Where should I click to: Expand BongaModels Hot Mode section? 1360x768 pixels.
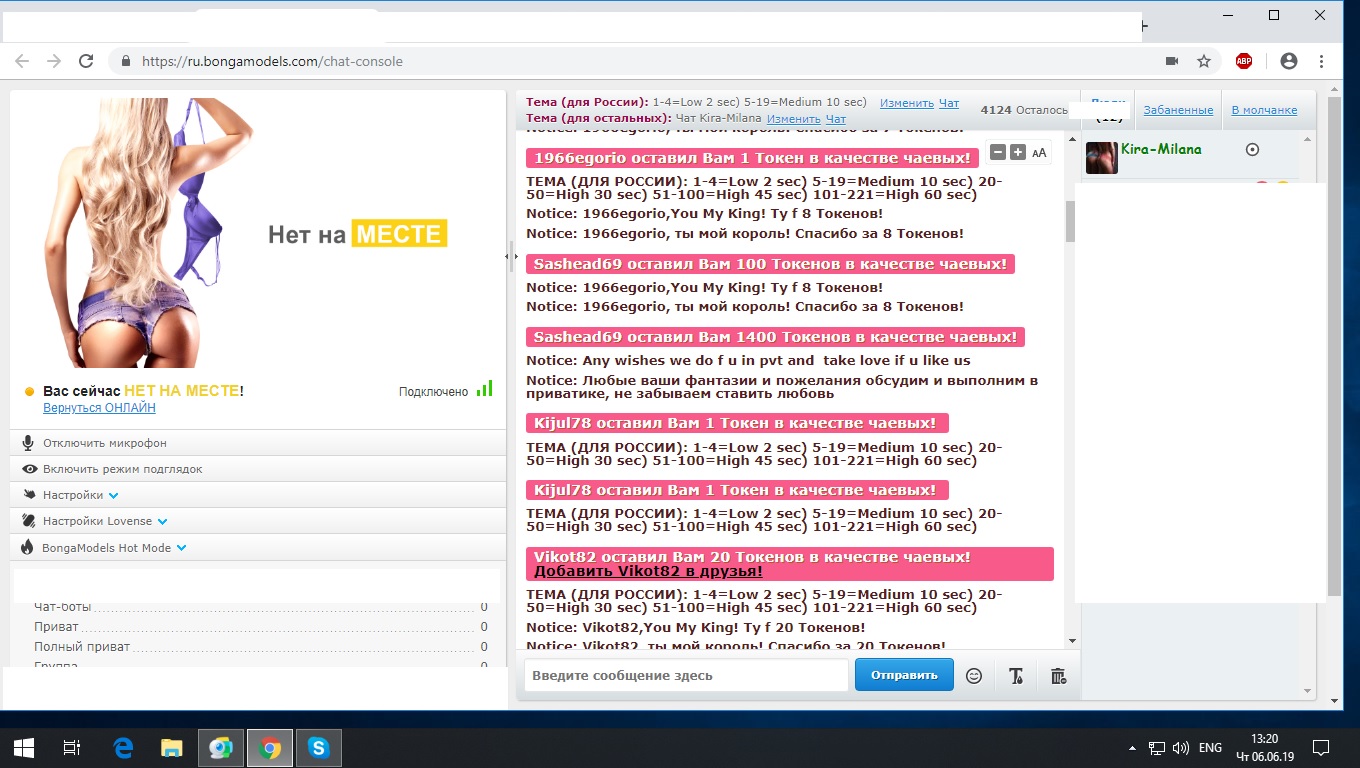pyautogui.click(x=113, y=548)
